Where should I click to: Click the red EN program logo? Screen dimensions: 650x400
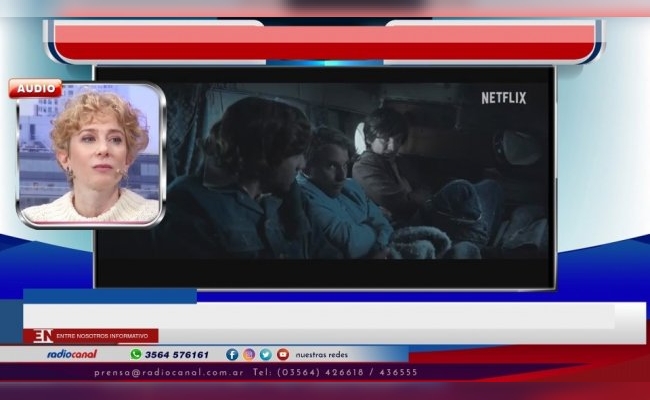click(x=43, y=336)
